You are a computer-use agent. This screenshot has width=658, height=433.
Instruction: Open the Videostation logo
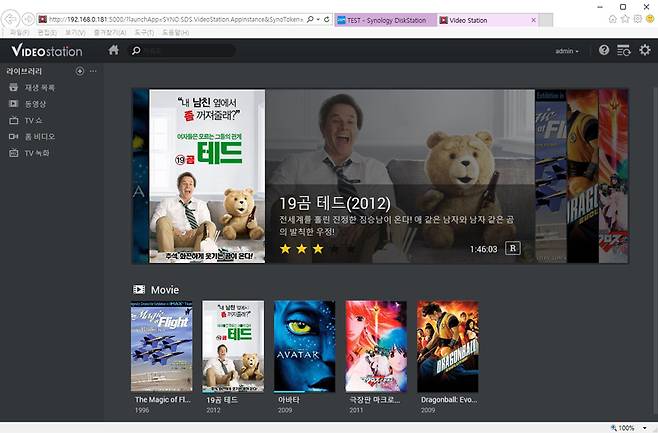[x=47, y=51]
